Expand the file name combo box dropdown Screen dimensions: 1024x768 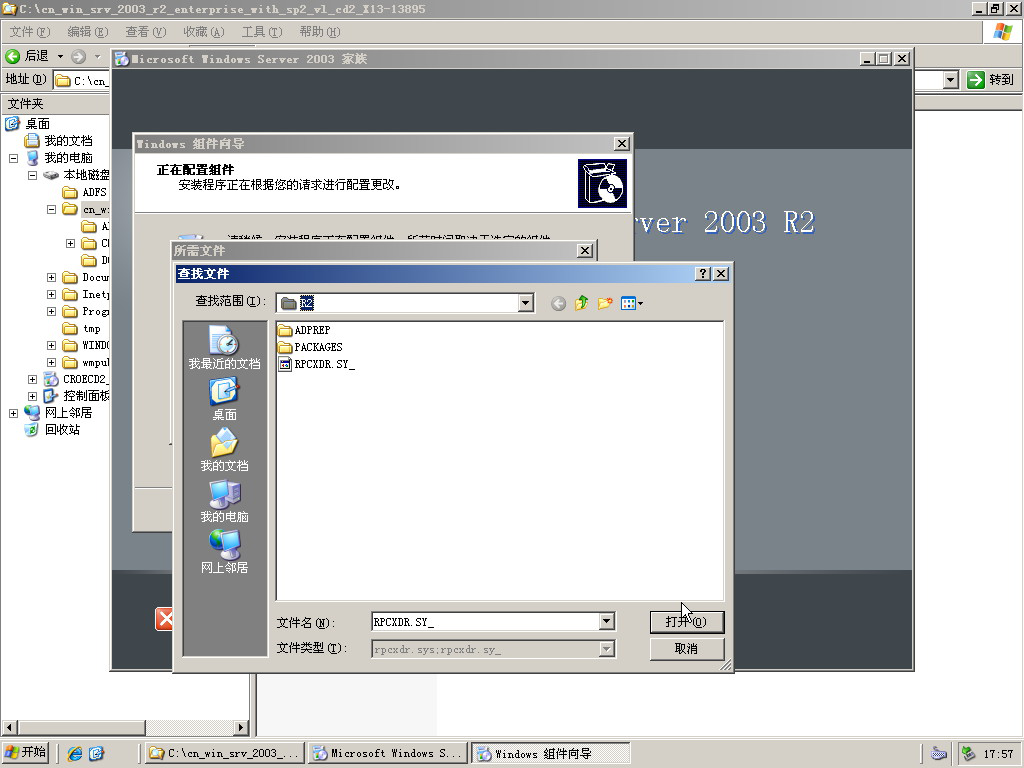tap(606, 622)
